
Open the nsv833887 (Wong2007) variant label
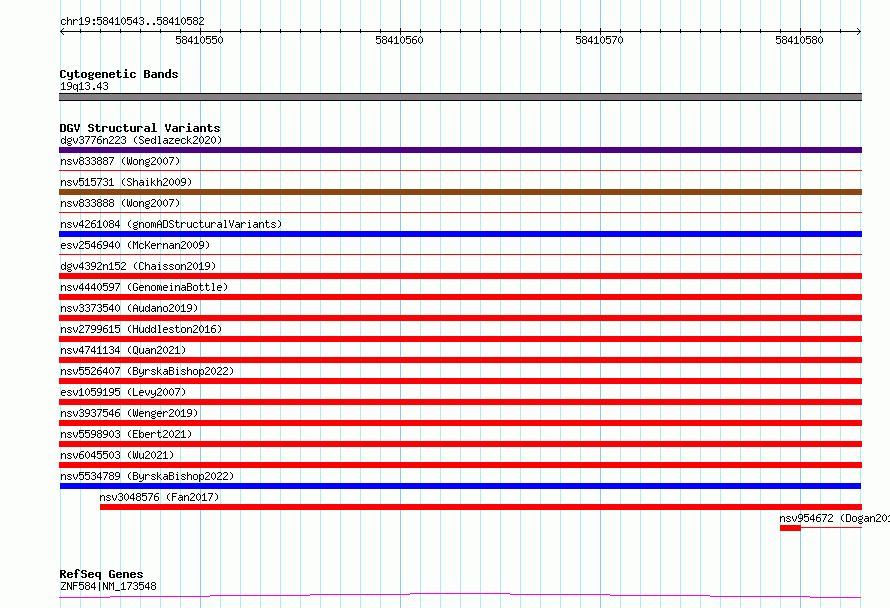120,161
